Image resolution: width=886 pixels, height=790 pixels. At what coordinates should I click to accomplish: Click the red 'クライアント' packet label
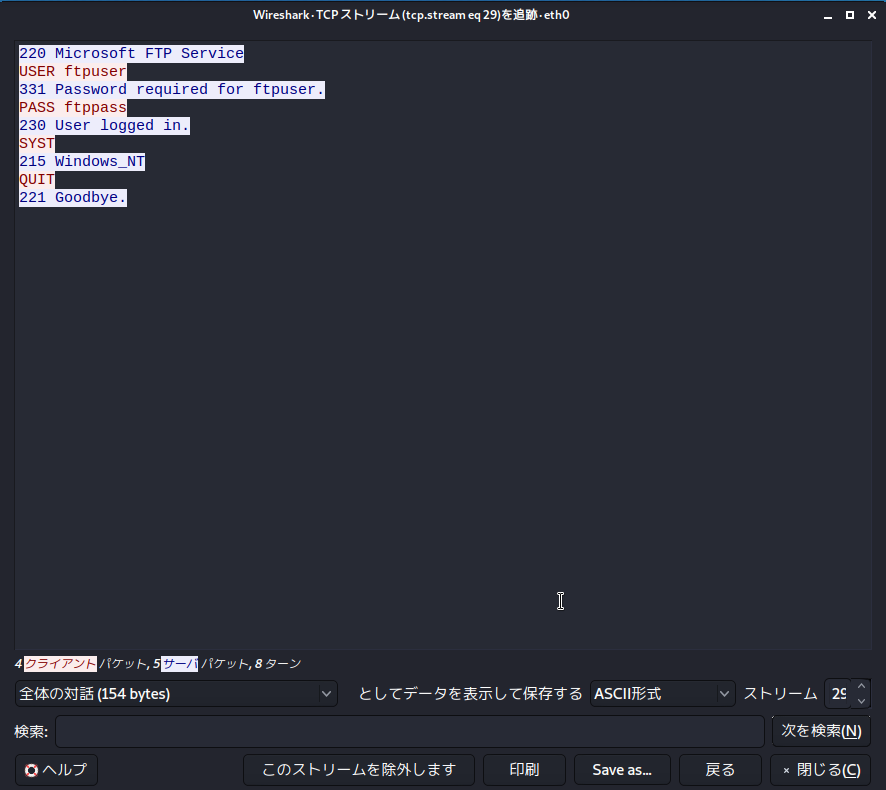coord(60,663)
